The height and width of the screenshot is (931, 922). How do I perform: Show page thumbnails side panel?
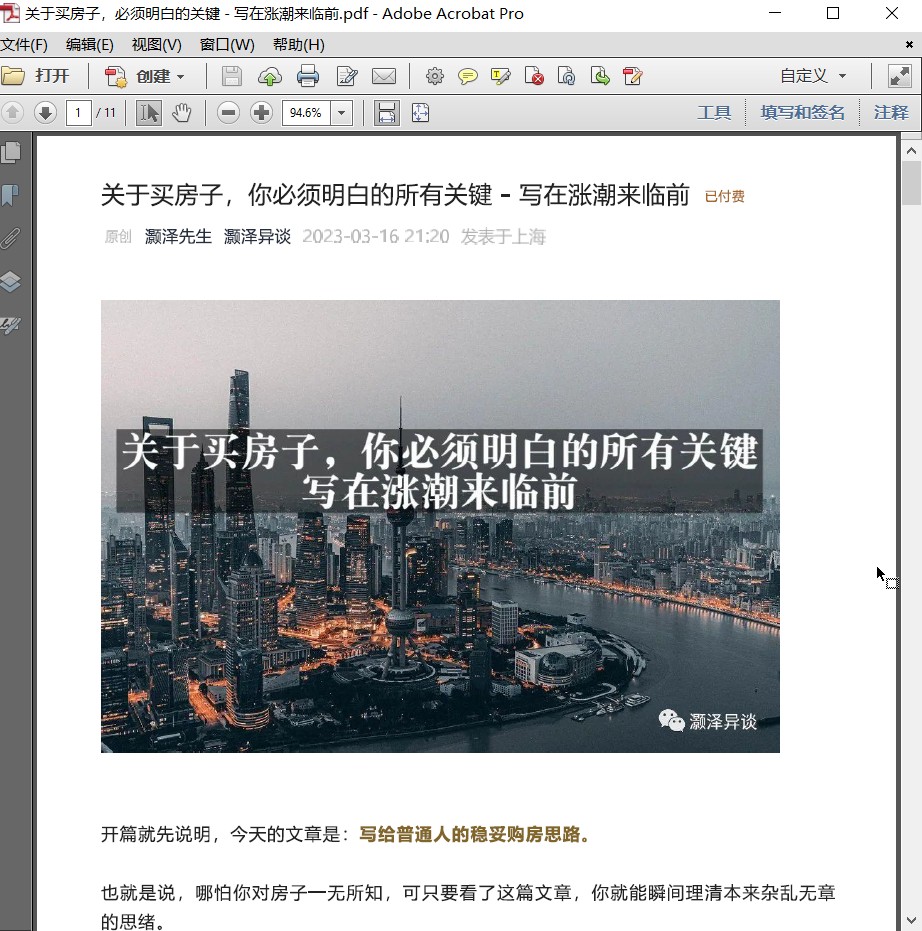click(x=11, y=152)
